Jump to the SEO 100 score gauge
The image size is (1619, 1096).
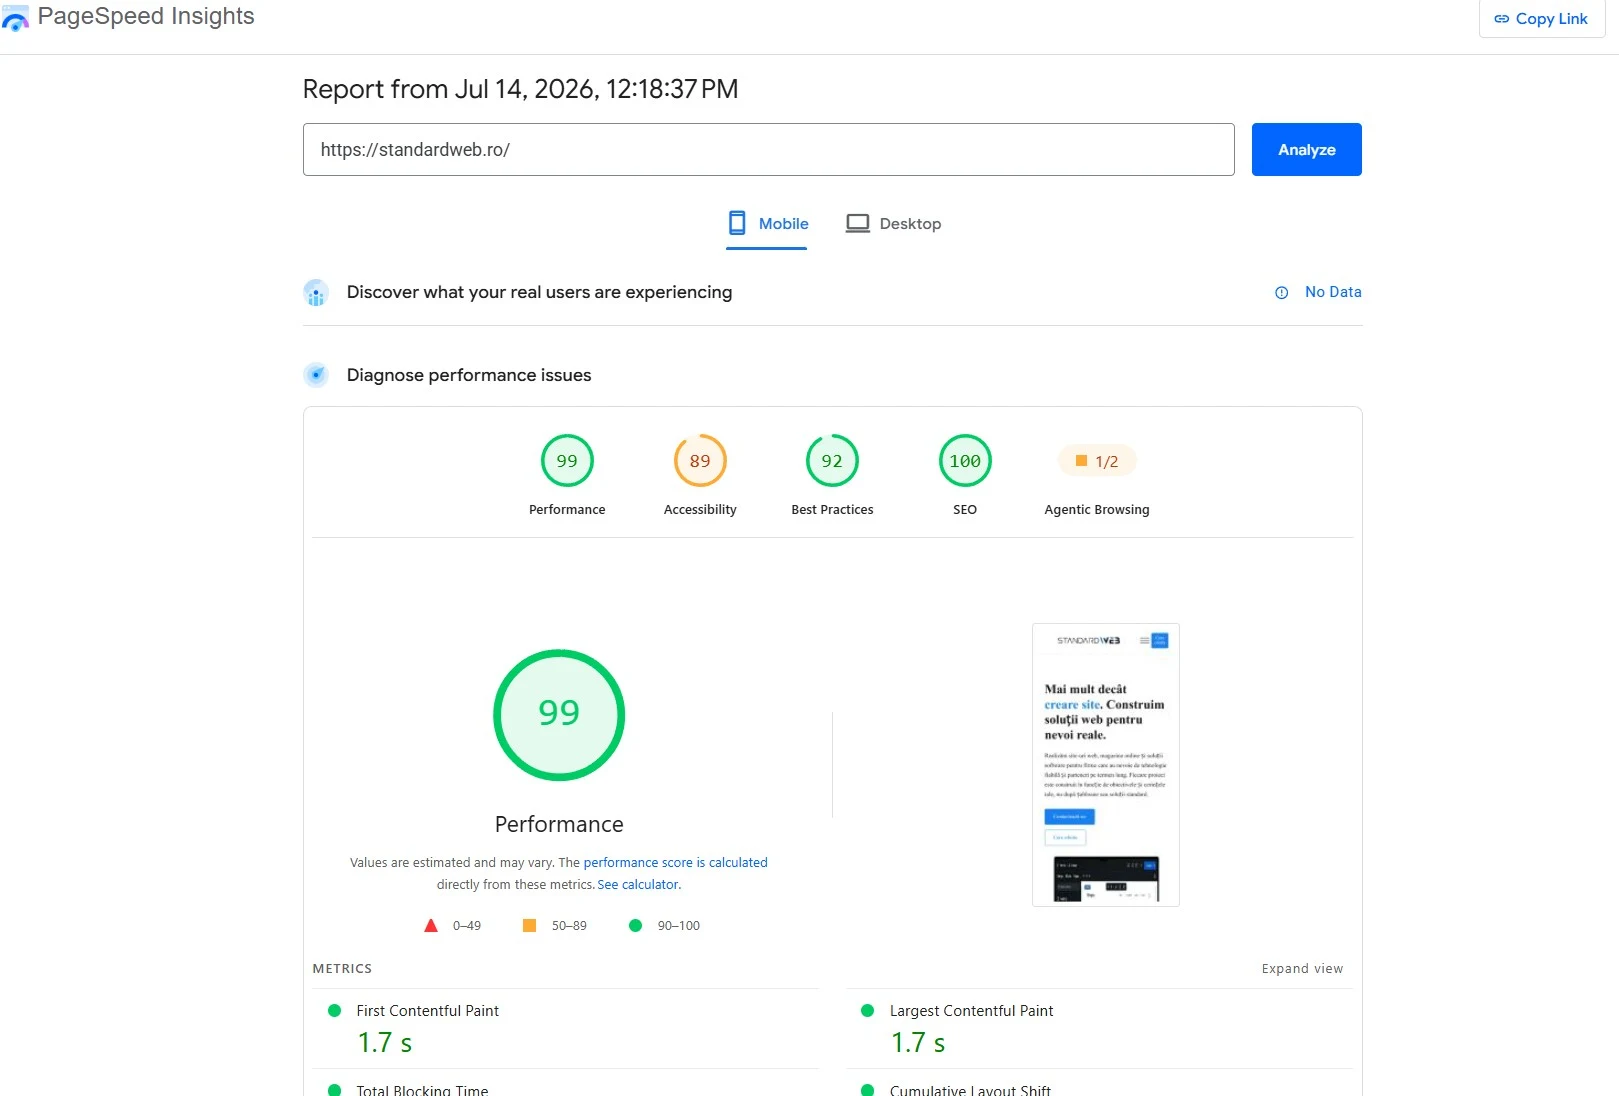[965, 461]
